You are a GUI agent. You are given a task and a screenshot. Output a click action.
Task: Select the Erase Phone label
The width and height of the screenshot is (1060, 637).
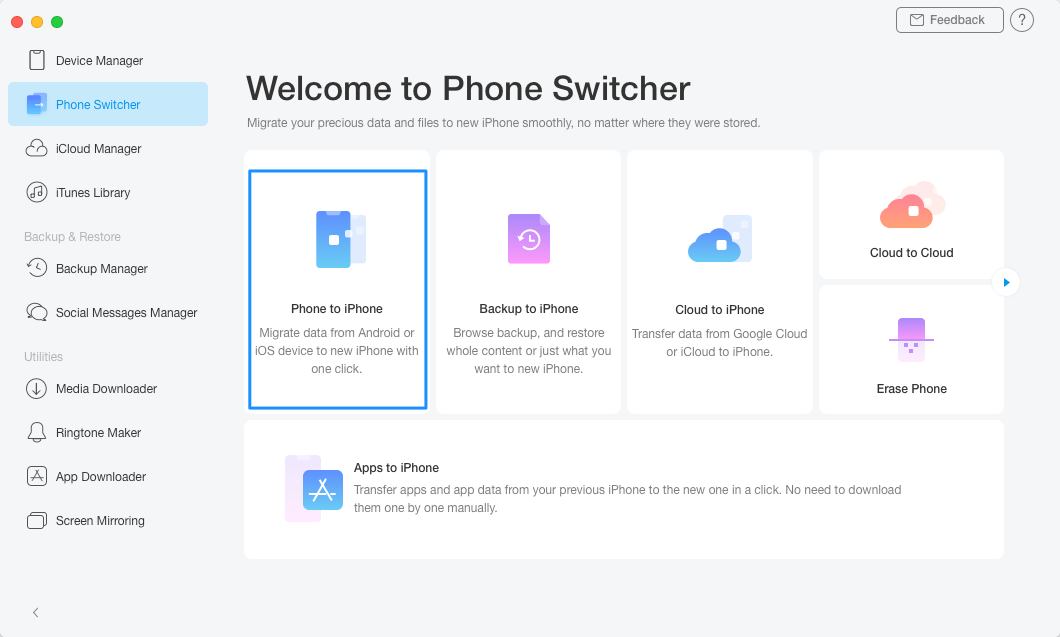[x=911, y=388]
